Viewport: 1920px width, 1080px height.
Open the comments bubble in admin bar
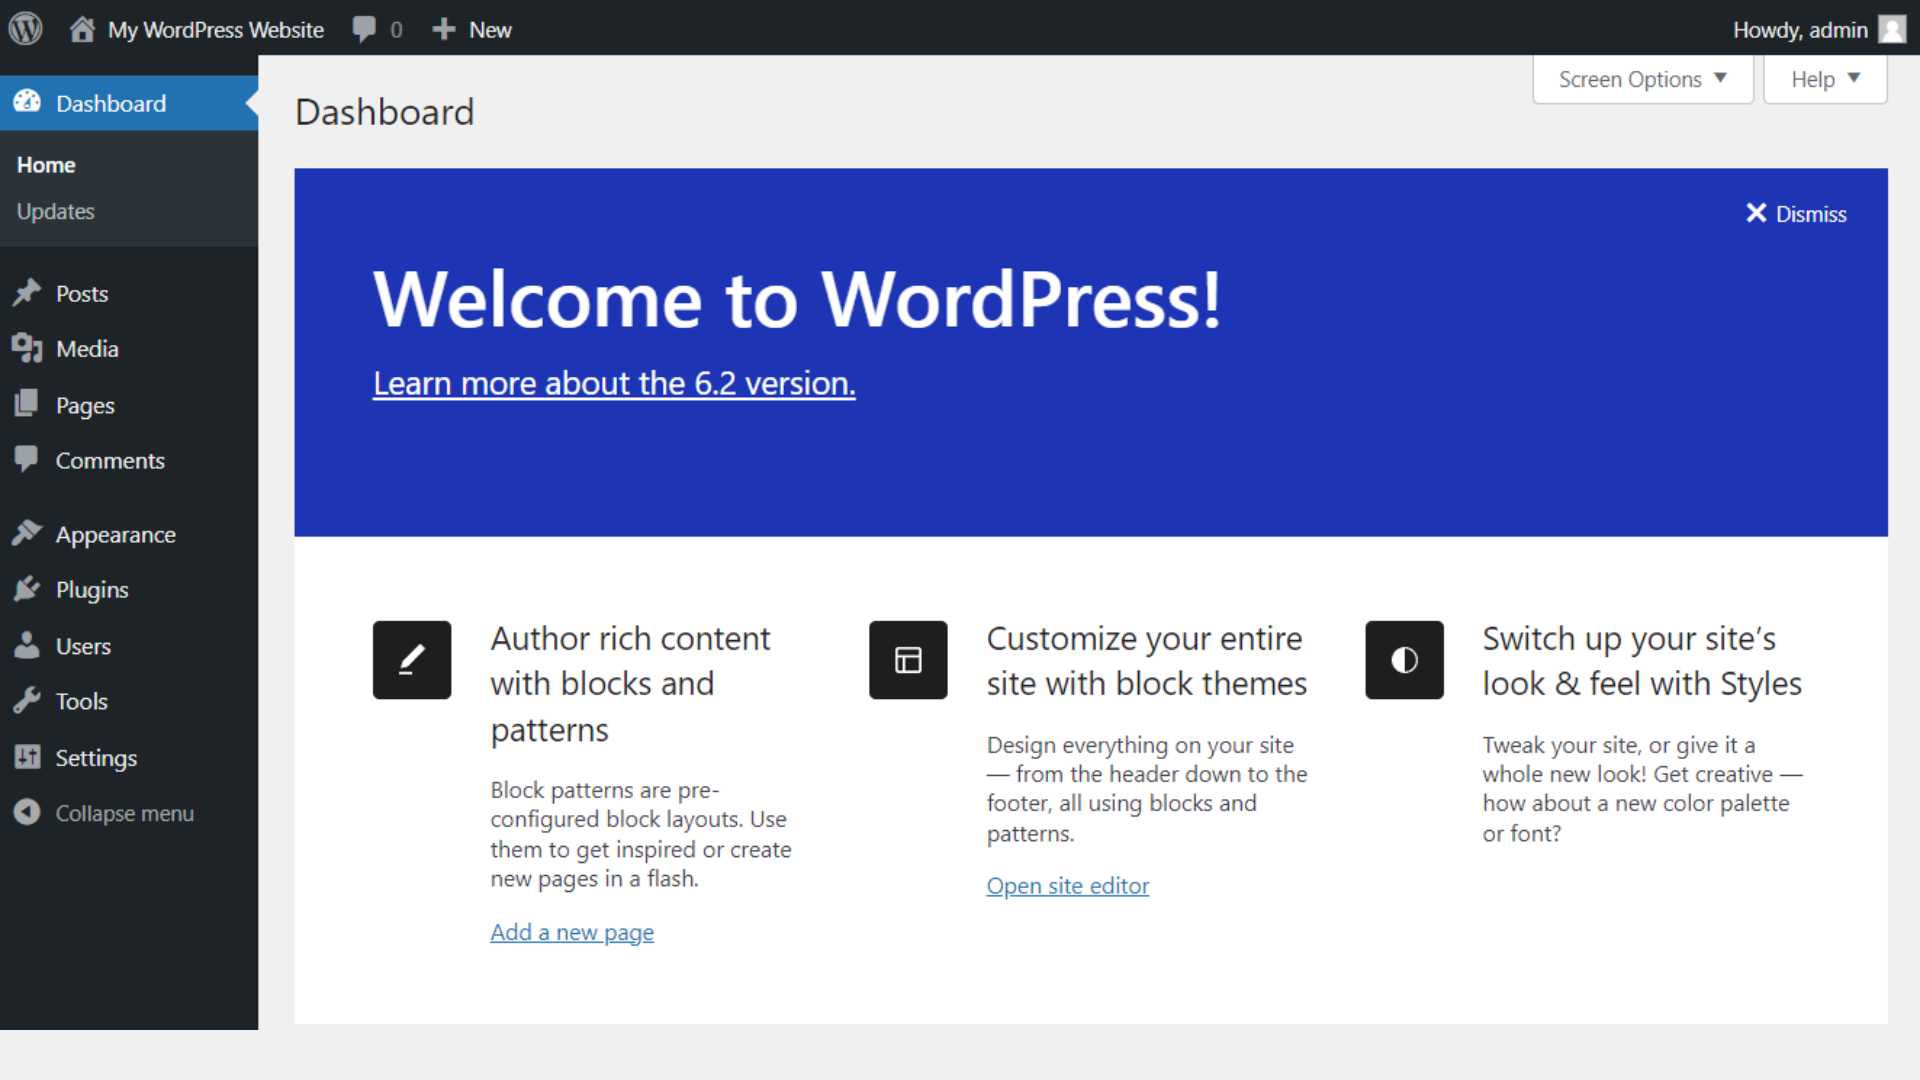click(x=365, y=29)
